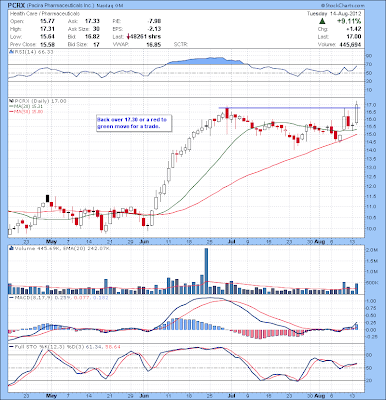386x400 pixels.
Task: Click the PCRX (Daily) 17.00 chart label
Action: [40, 101]
